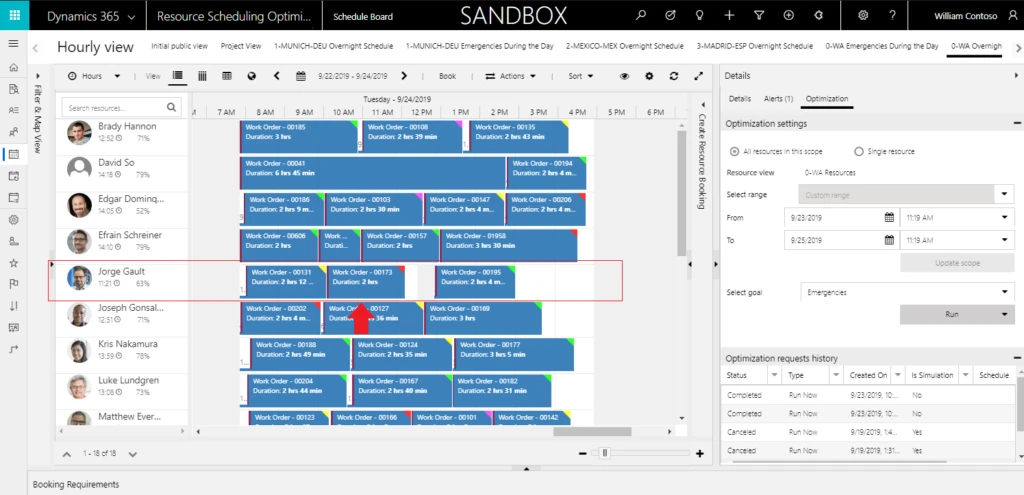Adjust the zoom slider below the board

[603, 454]
